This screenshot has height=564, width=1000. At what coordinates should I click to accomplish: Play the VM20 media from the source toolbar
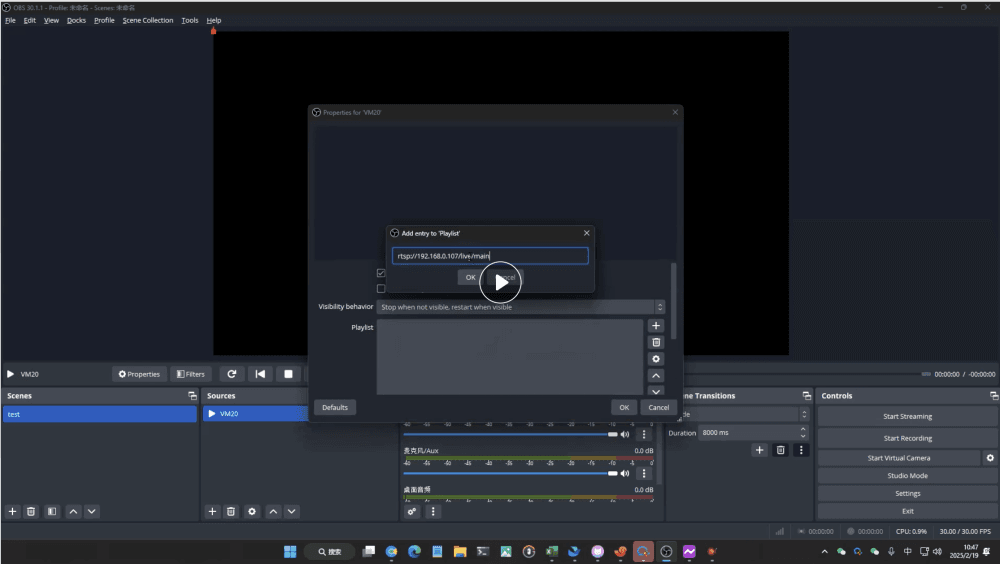(10, 374)
